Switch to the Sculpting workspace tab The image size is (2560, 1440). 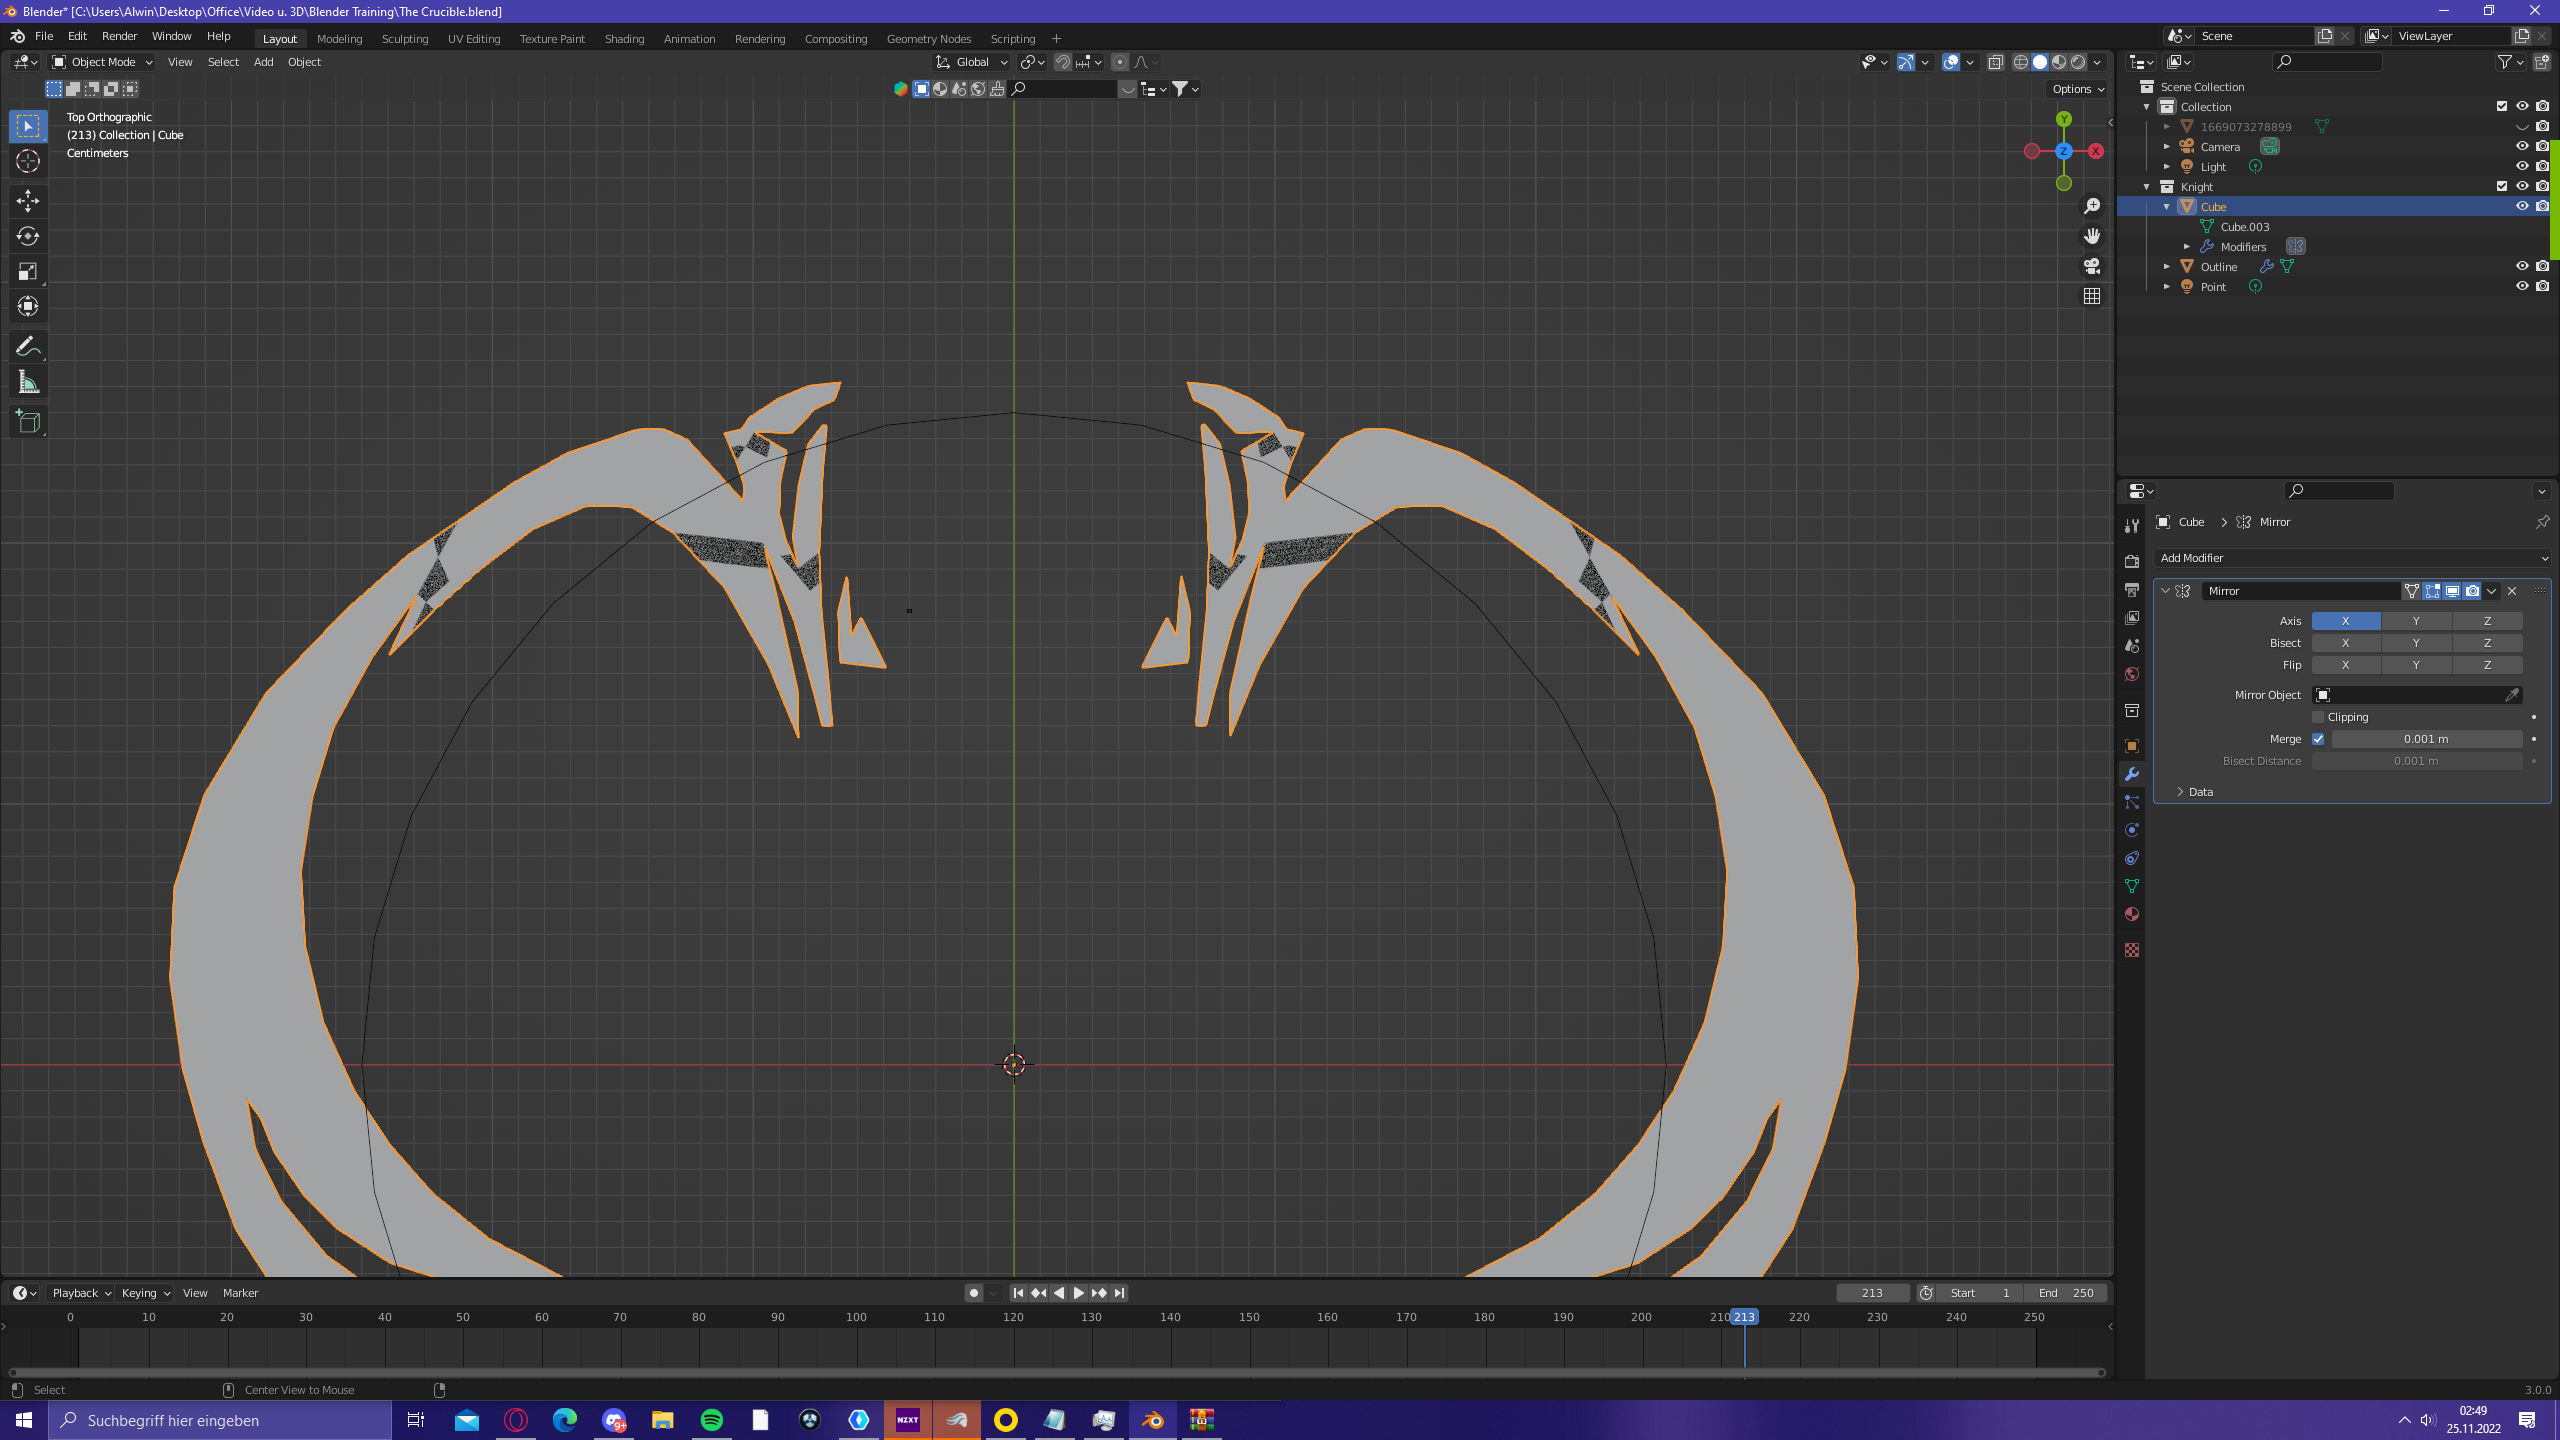[404, 38]
